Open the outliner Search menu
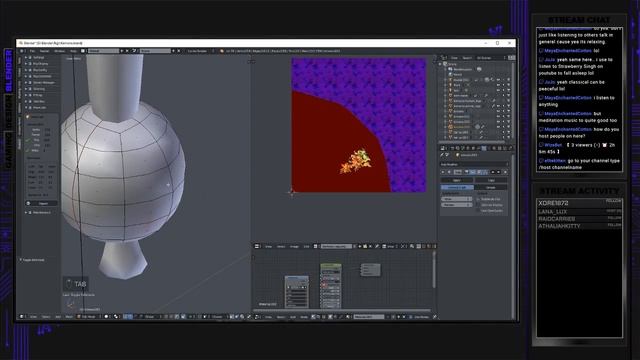The height and width of the screenshot is (360, 640). tap(467, 58)
